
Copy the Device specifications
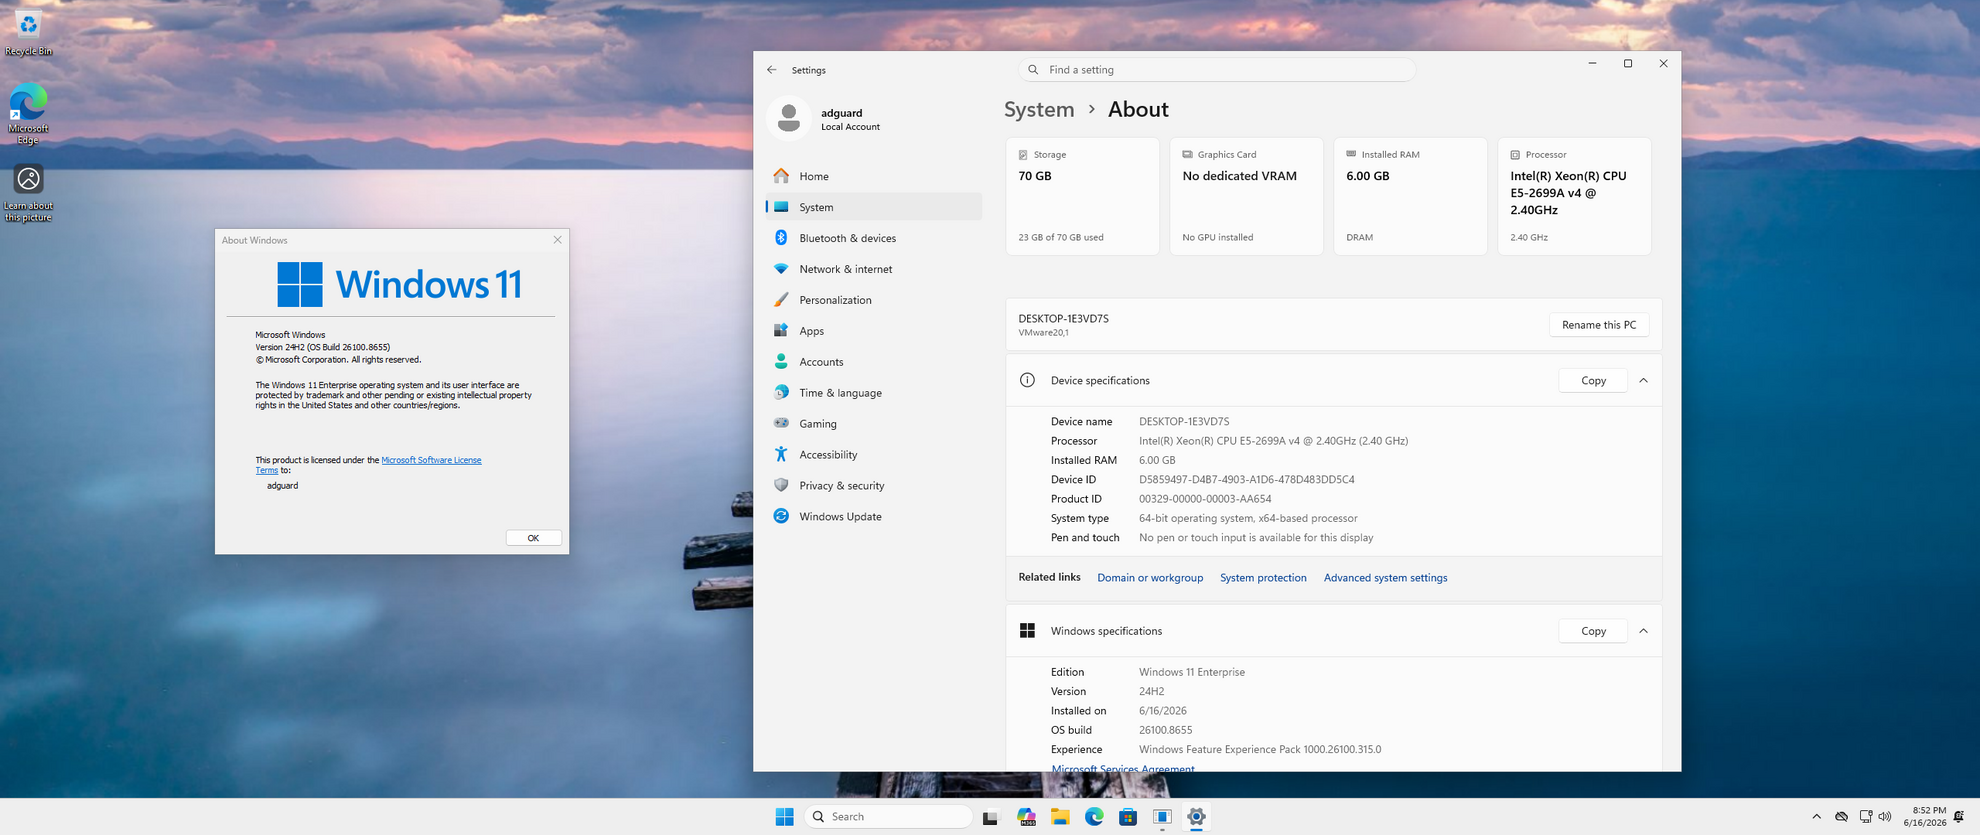click(x=1593, y=381)
